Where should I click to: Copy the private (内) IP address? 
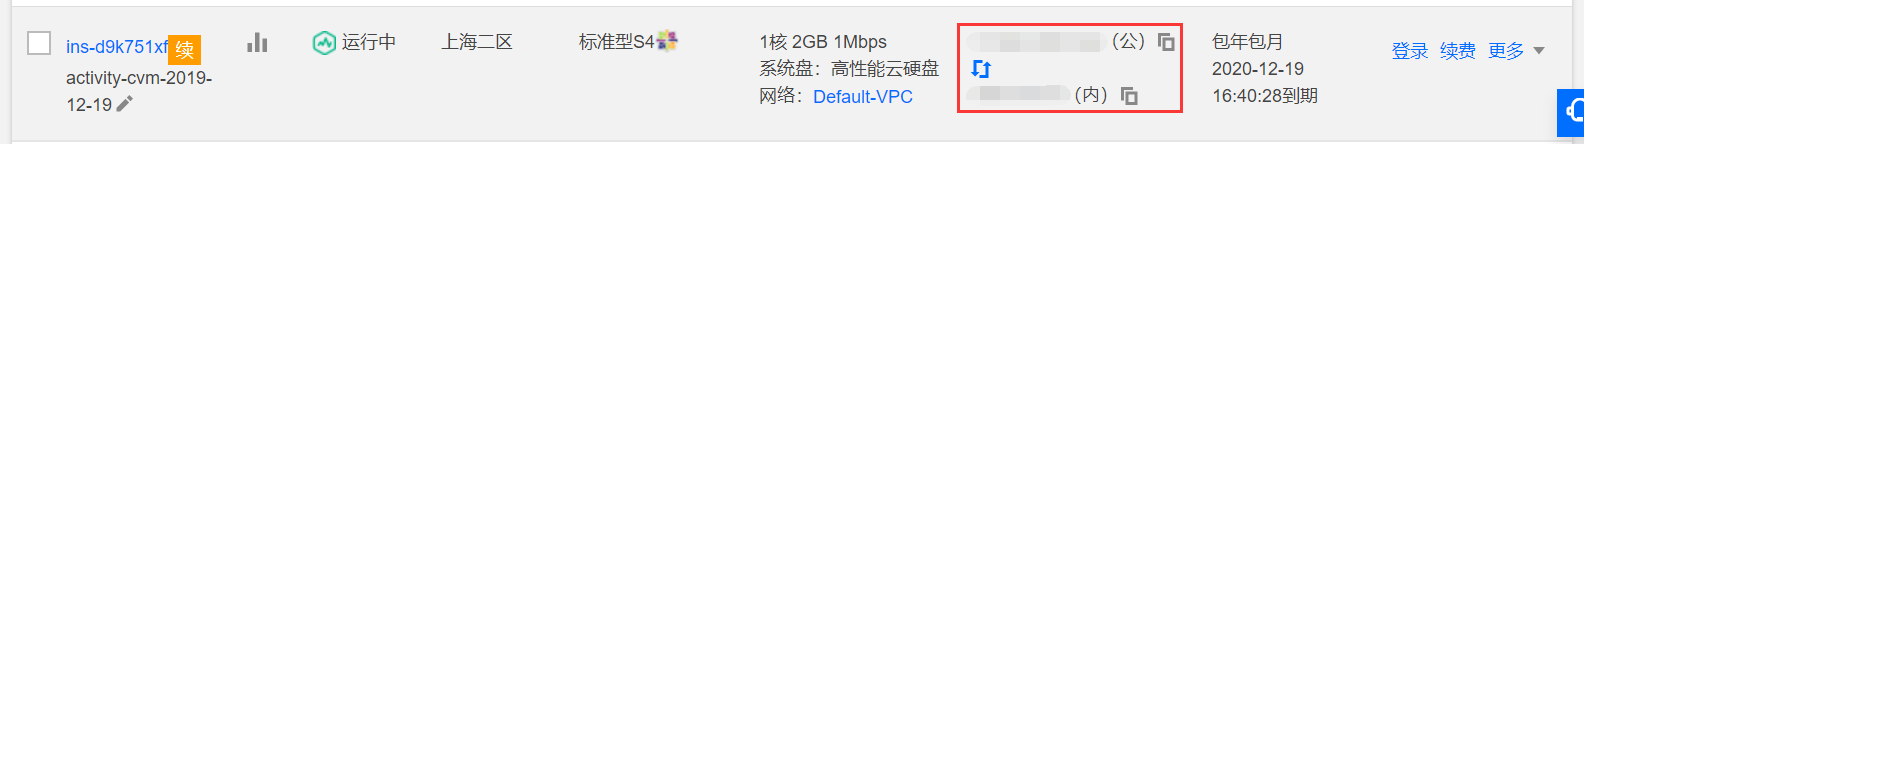pyautogui.click(x=1129, y=96)
